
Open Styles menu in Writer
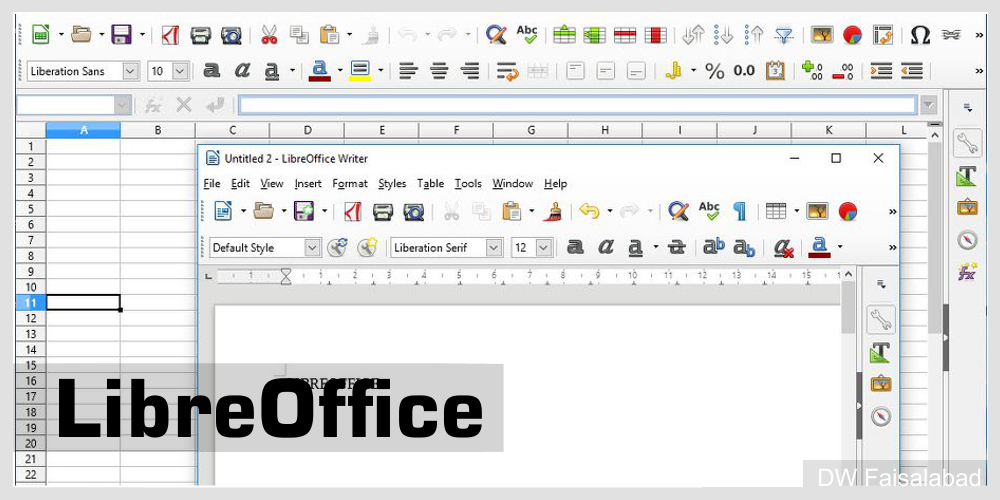coord(392,184)
